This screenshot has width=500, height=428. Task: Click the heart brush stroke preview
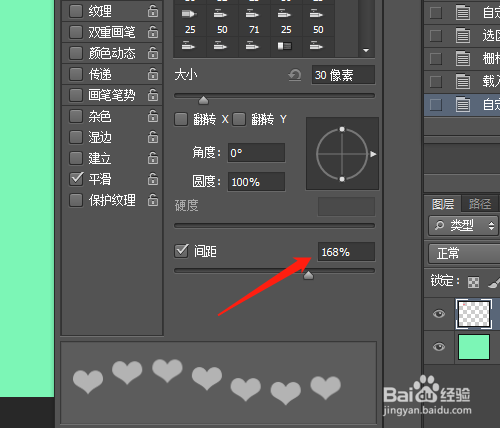(218, 383)
